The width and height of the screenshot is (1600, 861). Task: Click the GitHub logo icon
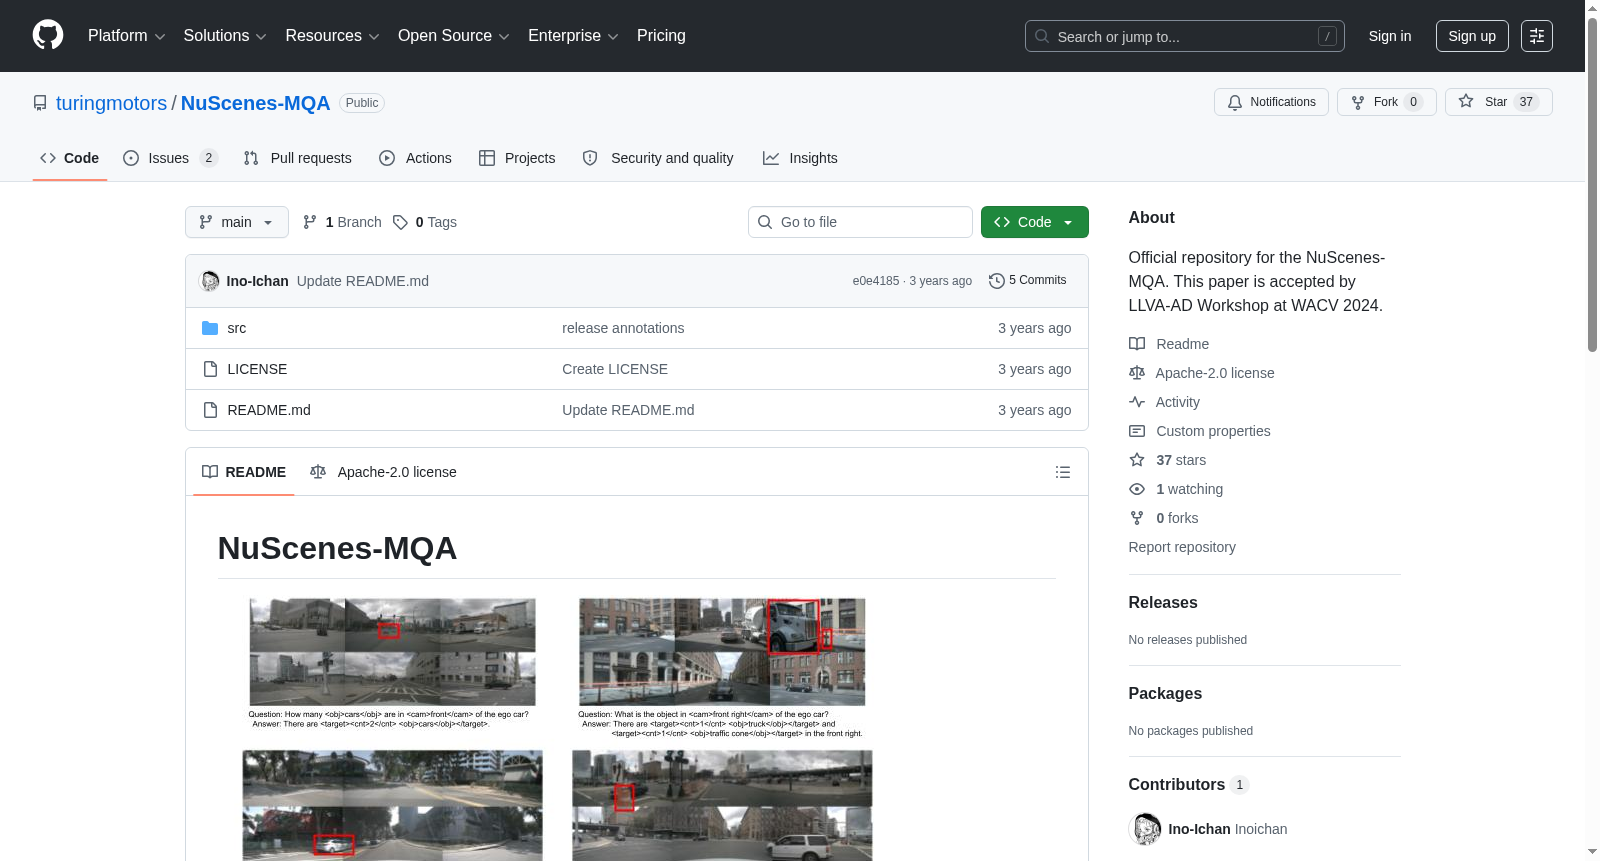pos(48,36)
